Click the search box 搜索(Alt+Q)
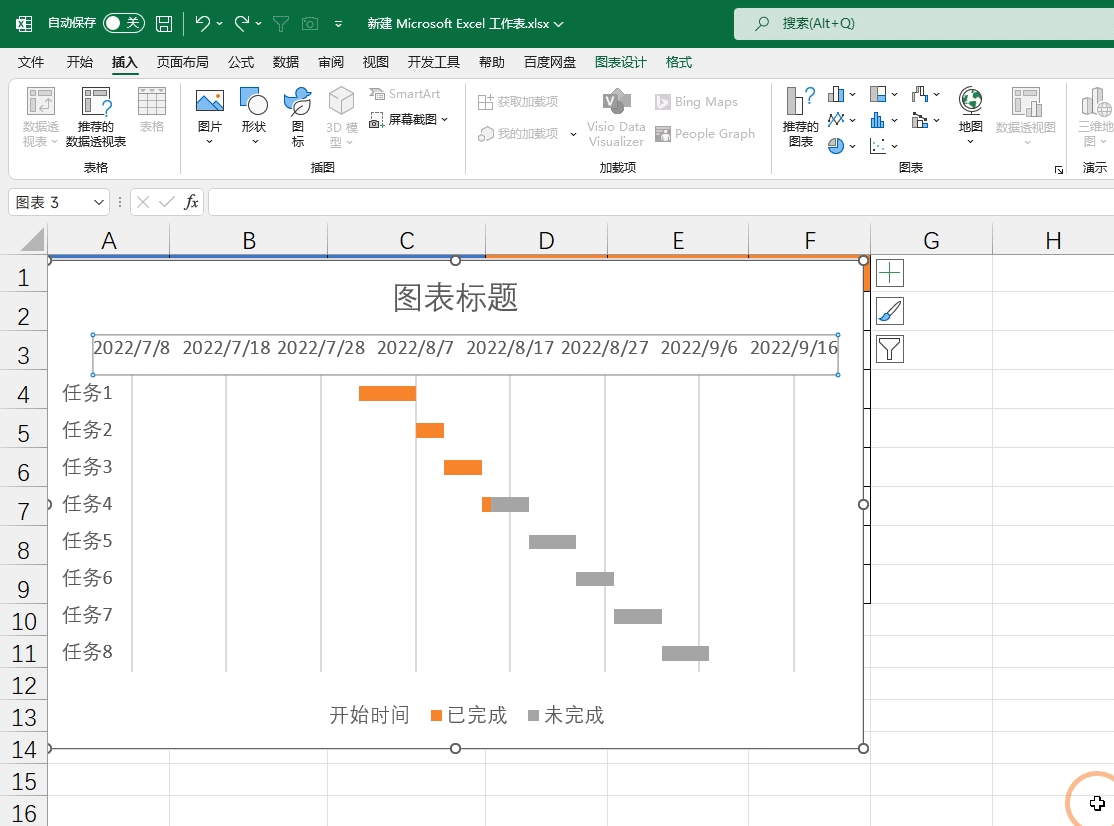 click(924, 23)
